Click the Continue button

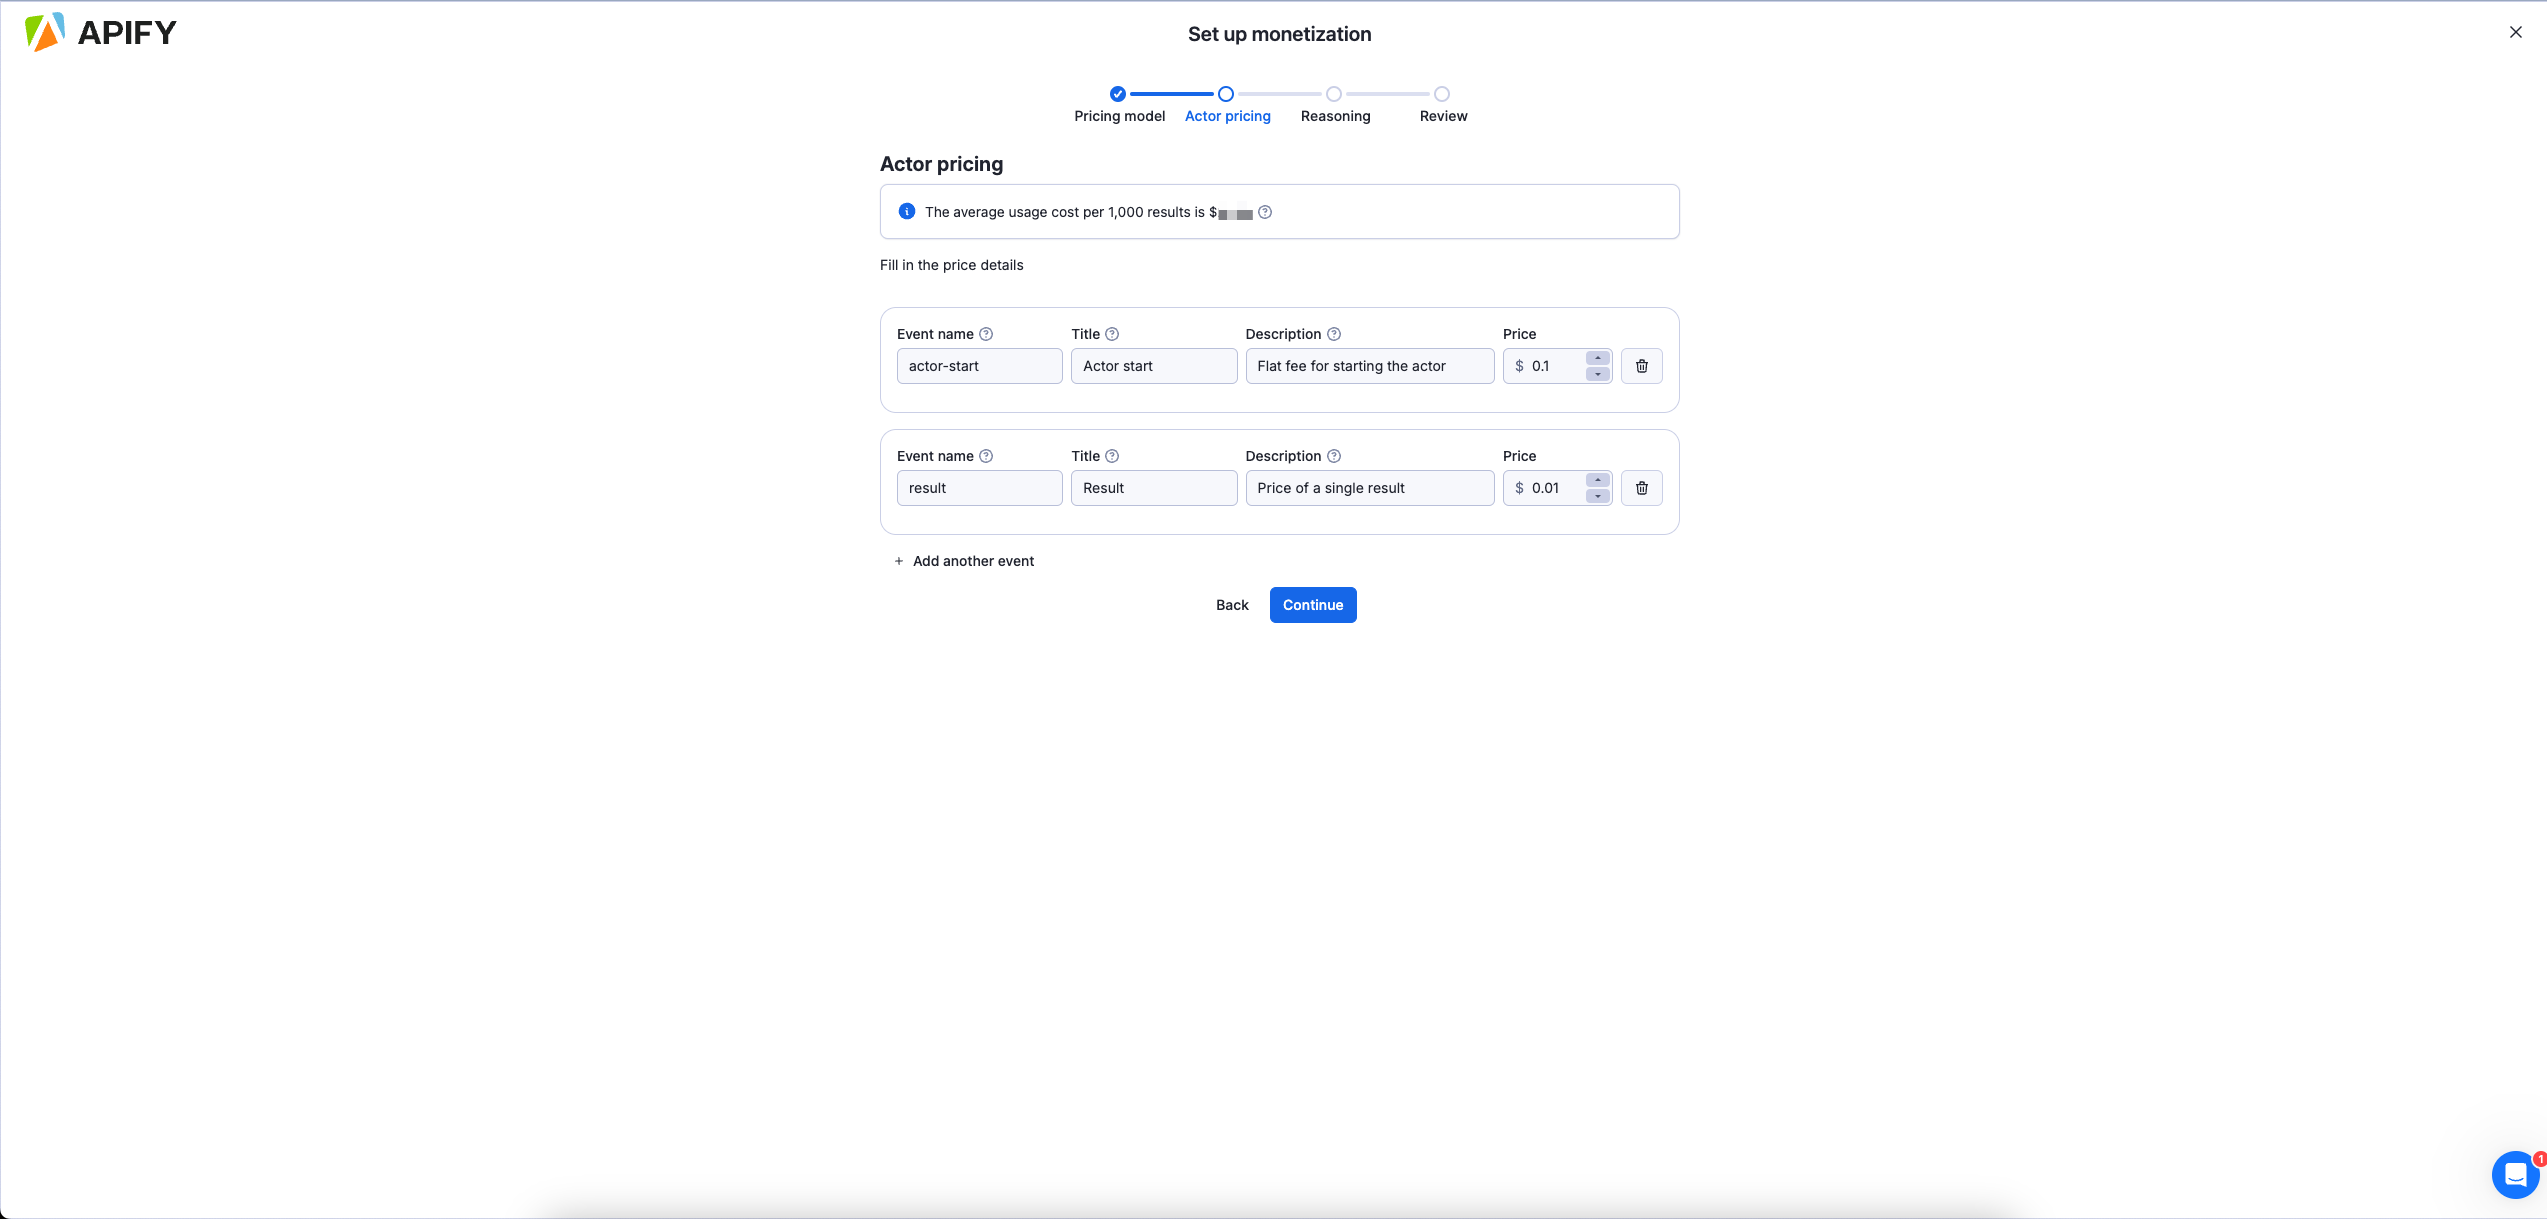[1312, 605]
